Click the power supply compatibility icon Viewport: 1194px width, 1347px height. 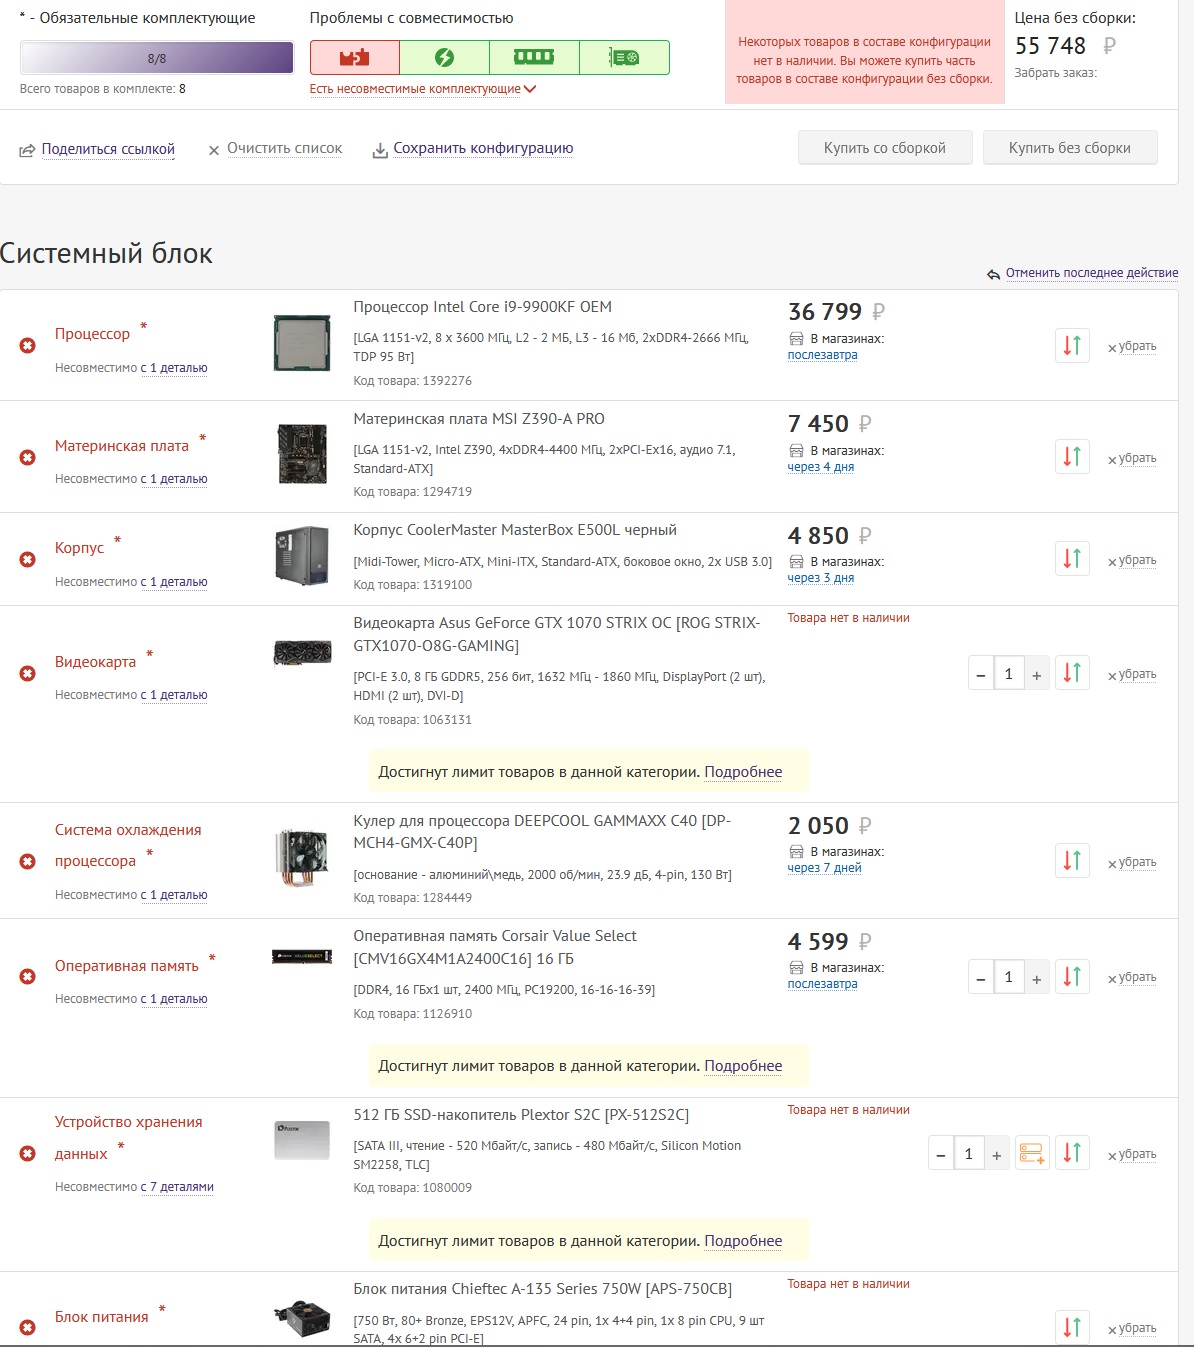pos(444,58)
